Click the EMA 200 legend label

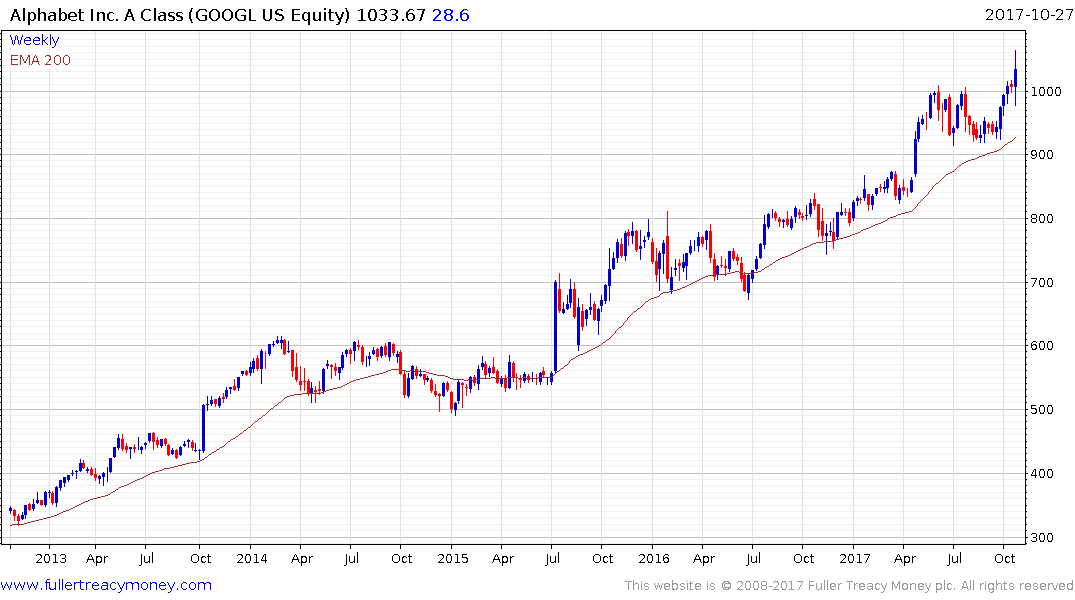click(x=40, y=60)
